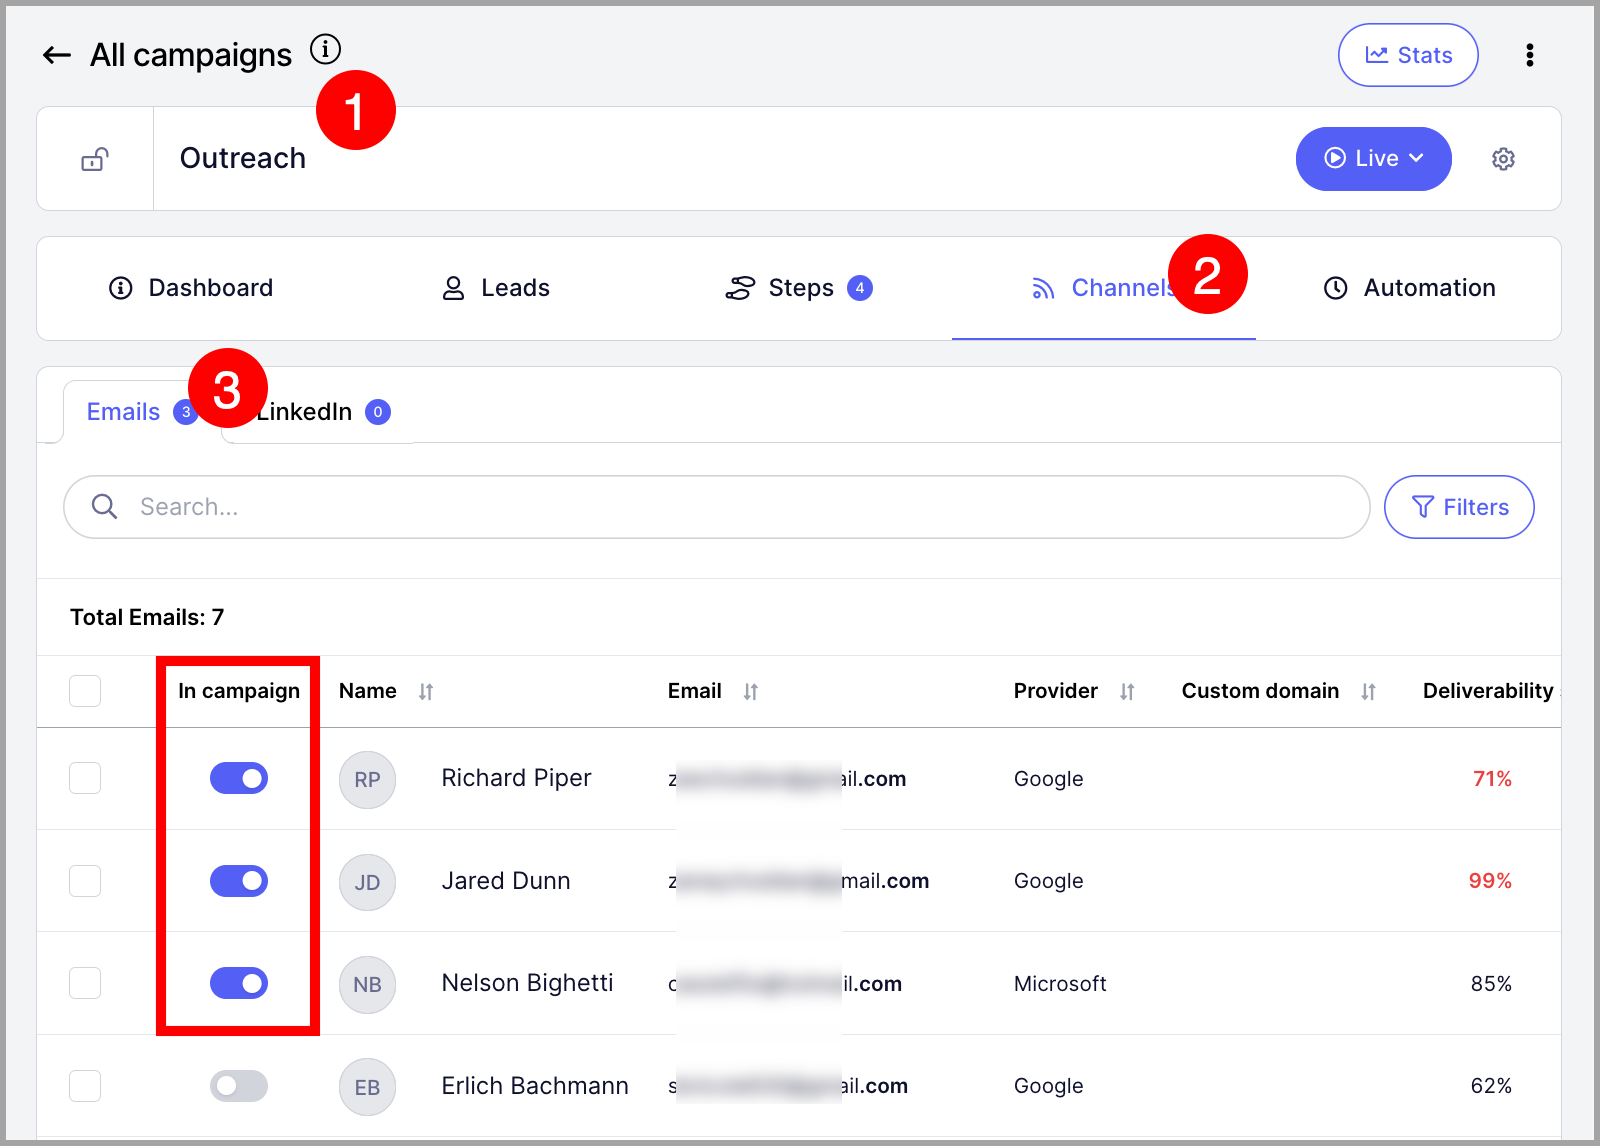This screenshot has width=1600, height=1146.
Task: Toggle off In campaign for Jared Dunn
Action: click(x=239, y=881)
